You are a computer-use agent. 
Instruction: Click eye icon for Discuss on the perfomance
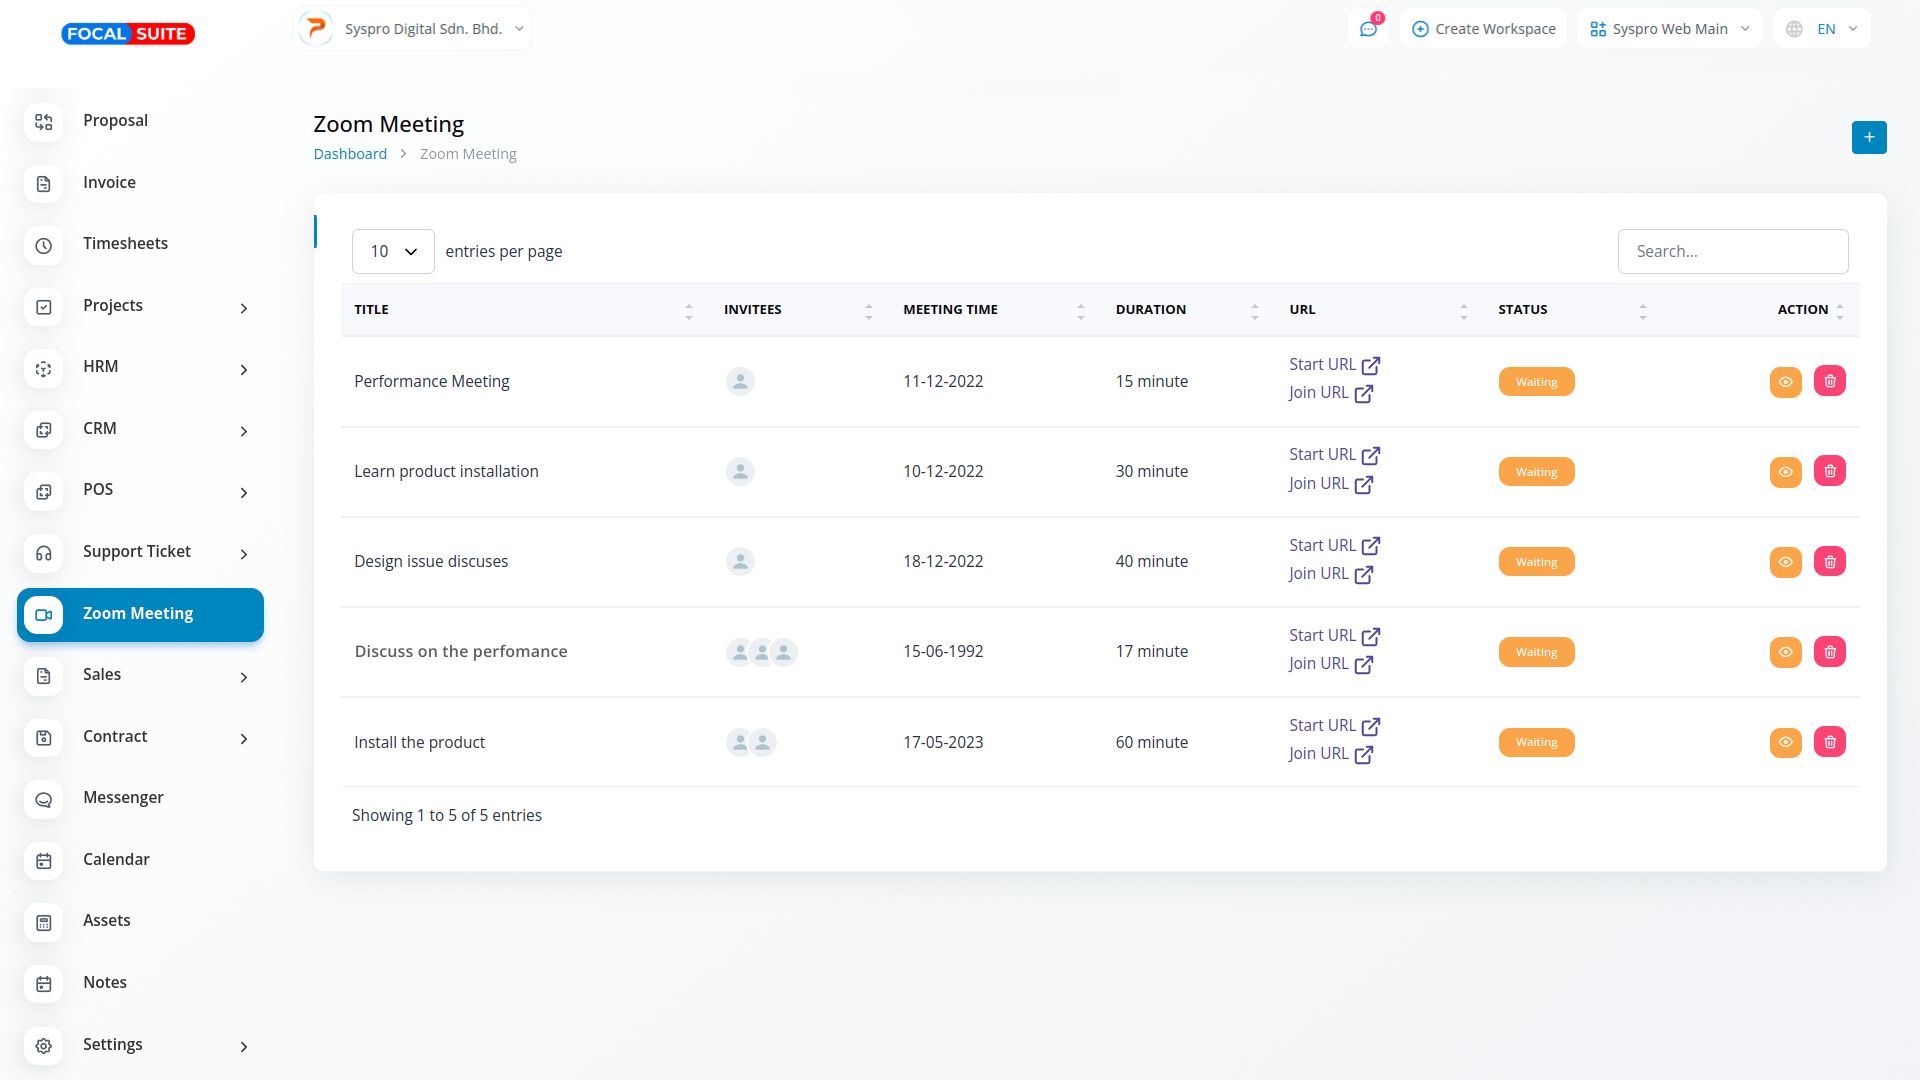point(1785,652)
